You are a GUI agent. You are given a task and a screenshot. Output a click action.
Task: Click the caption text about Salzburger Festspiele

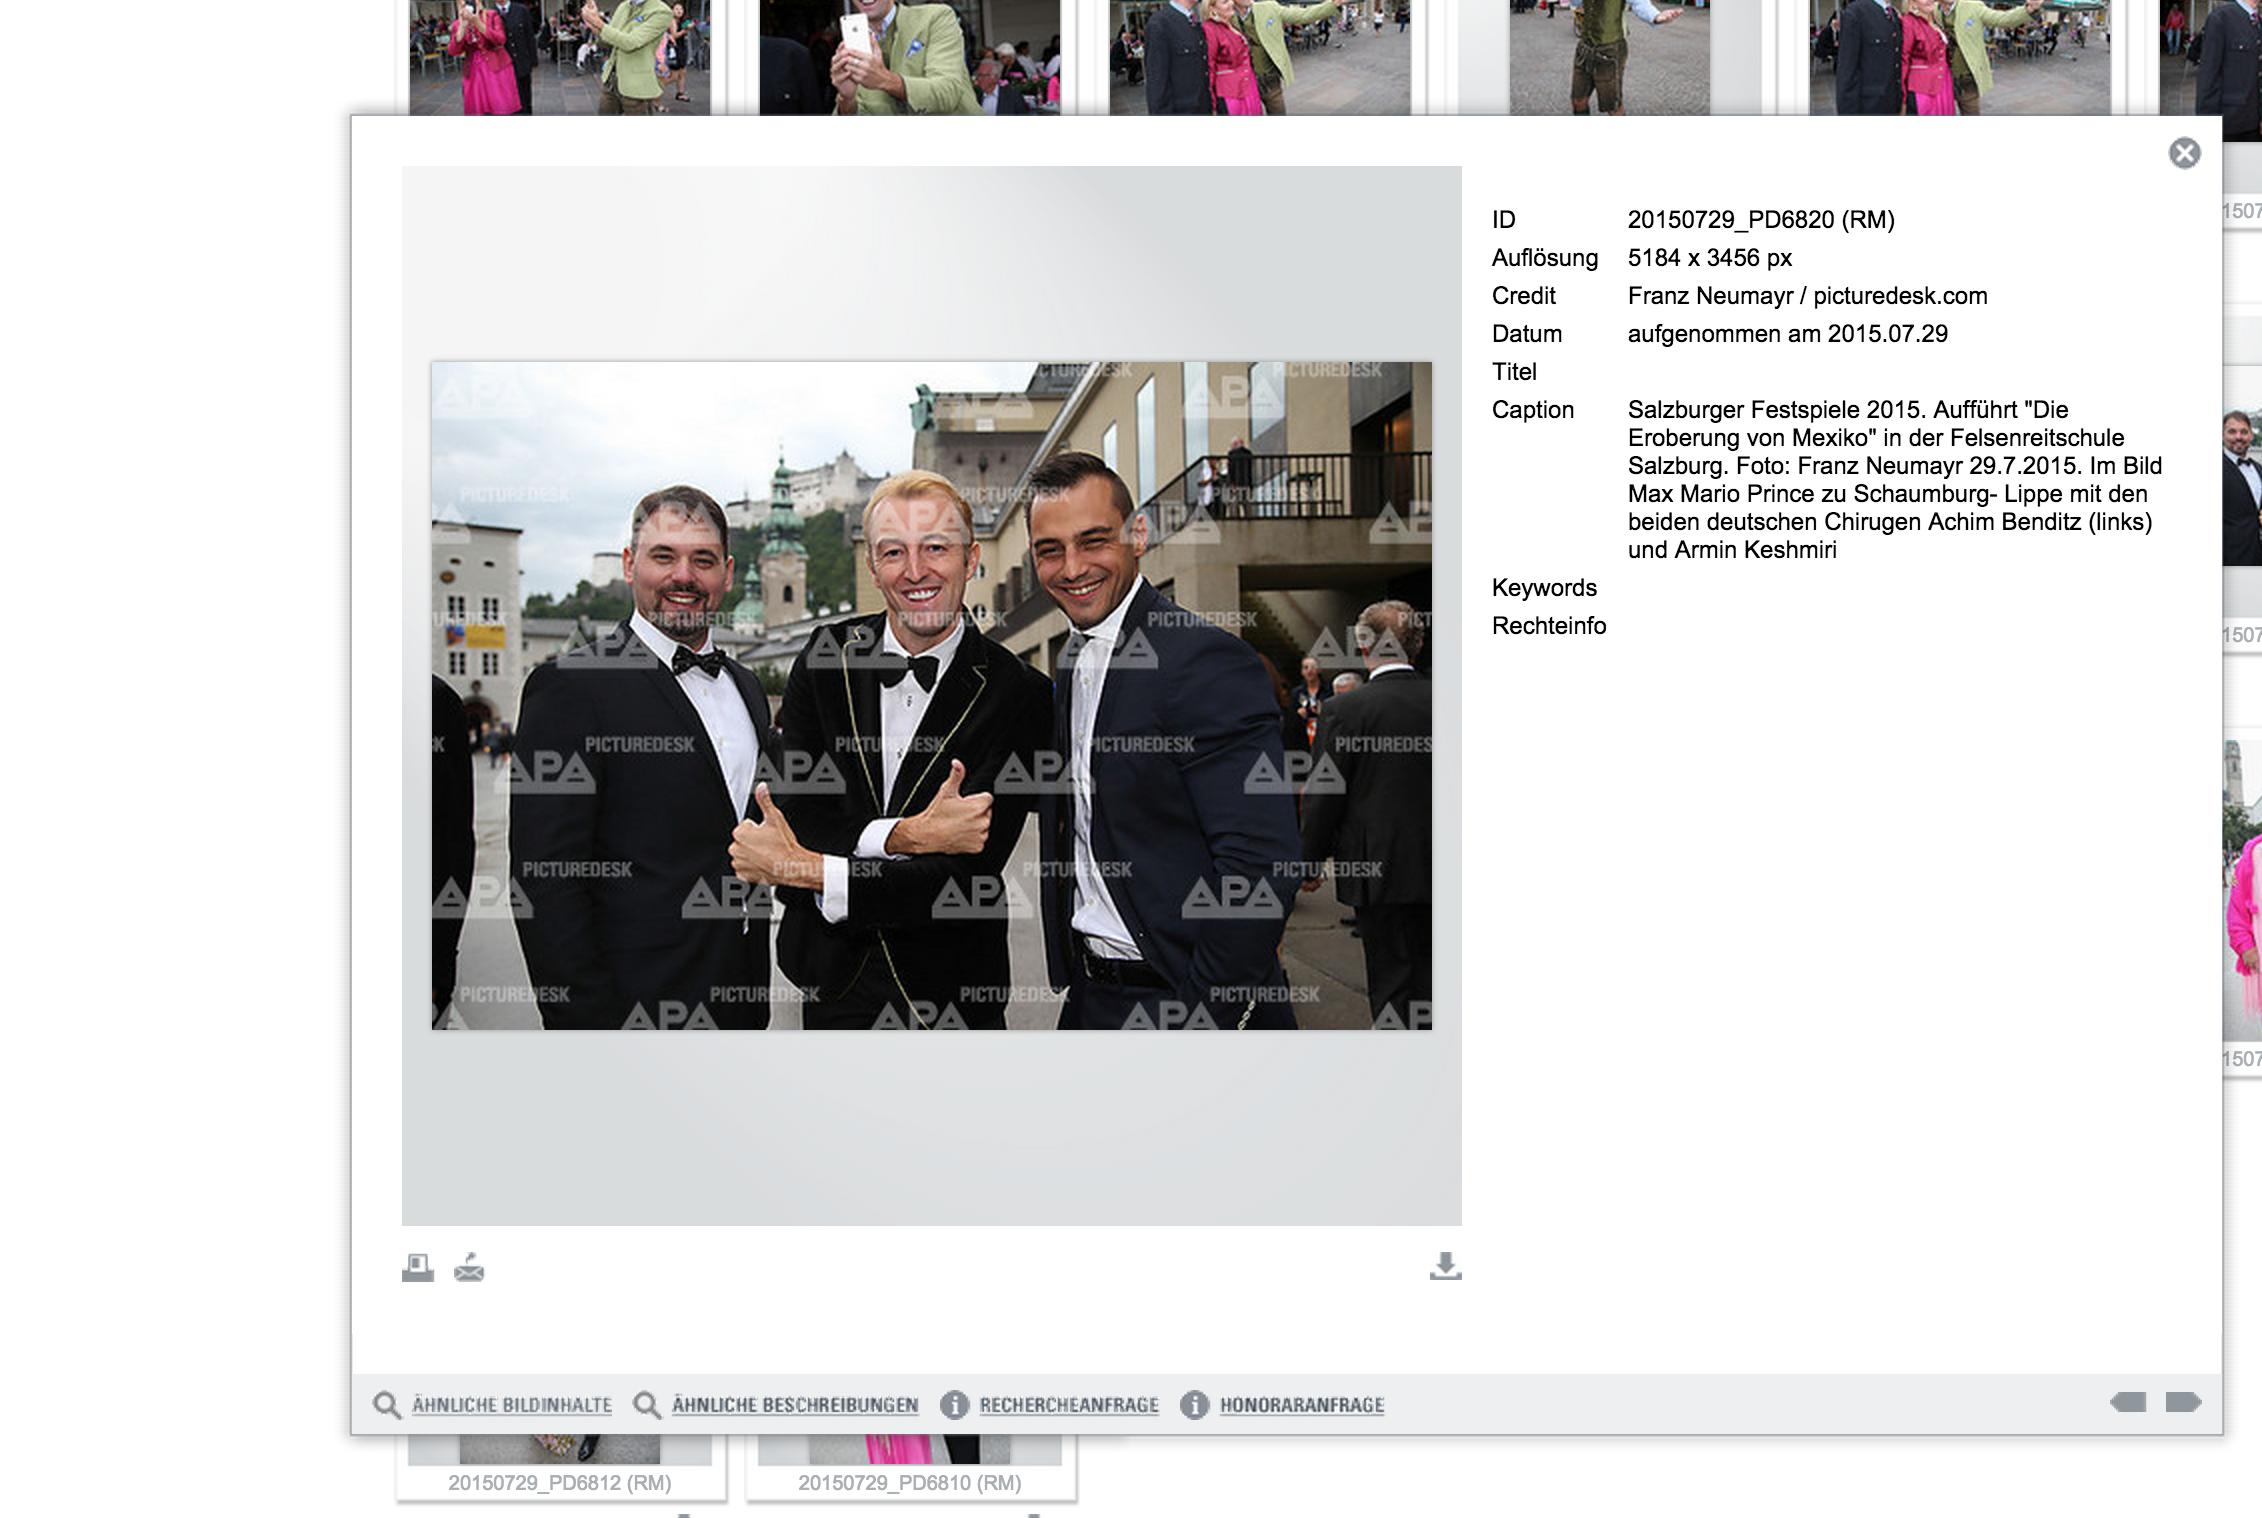click(1893, 480)
